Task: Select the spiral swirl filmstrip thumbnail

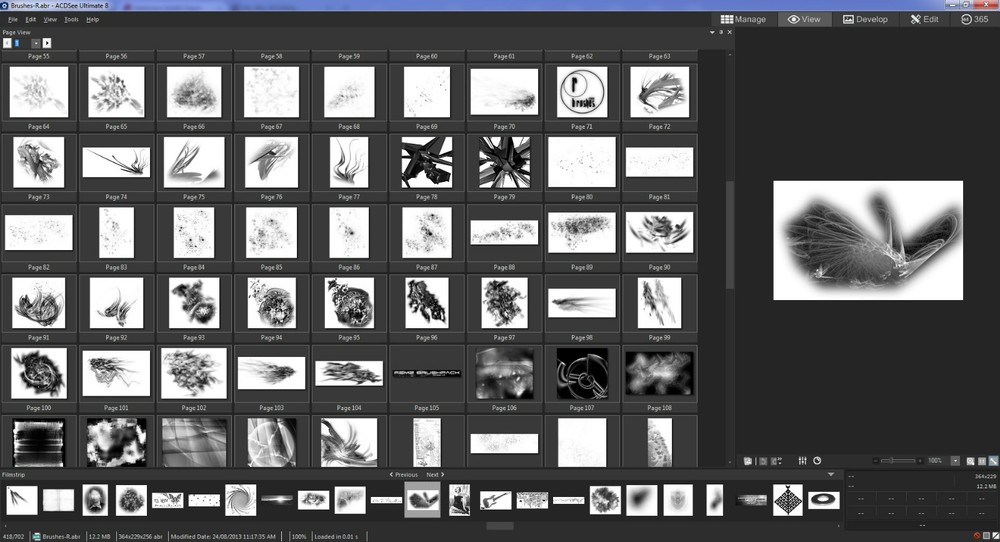Action: 240,500
